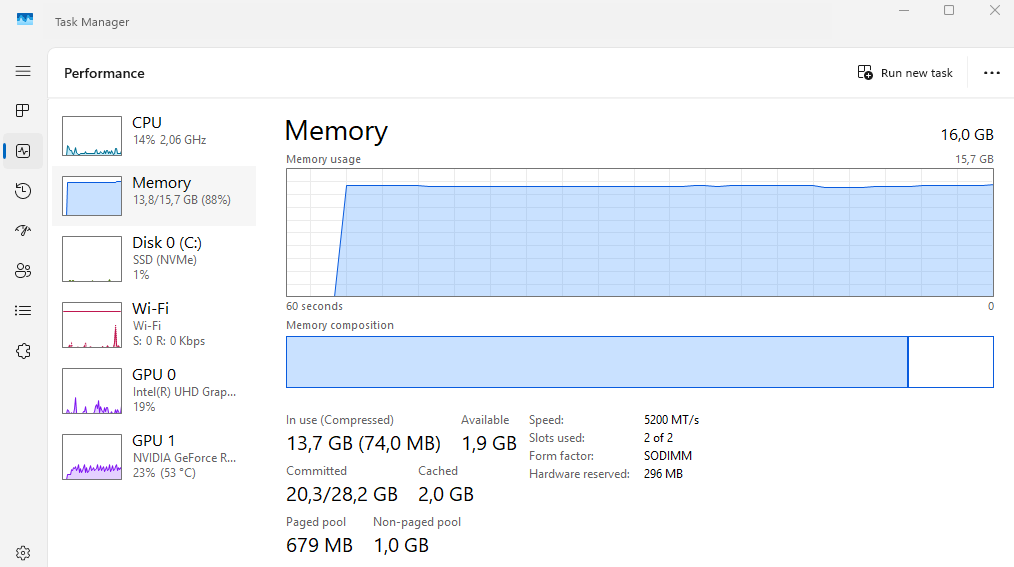Open Task Manager settings gear

pos(23,553)
